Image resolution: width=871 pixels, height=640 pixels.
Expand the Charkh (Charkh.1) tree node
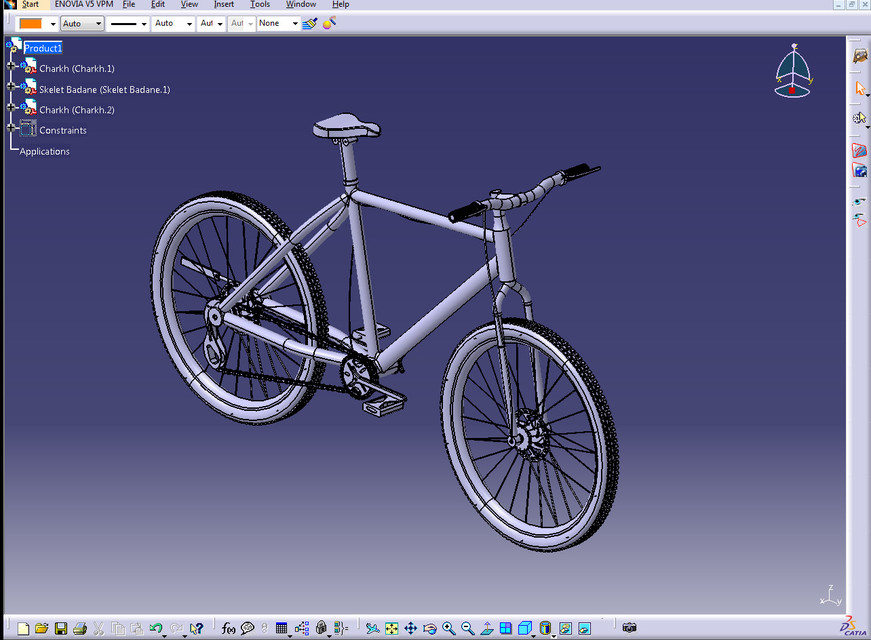pos(12,67)
